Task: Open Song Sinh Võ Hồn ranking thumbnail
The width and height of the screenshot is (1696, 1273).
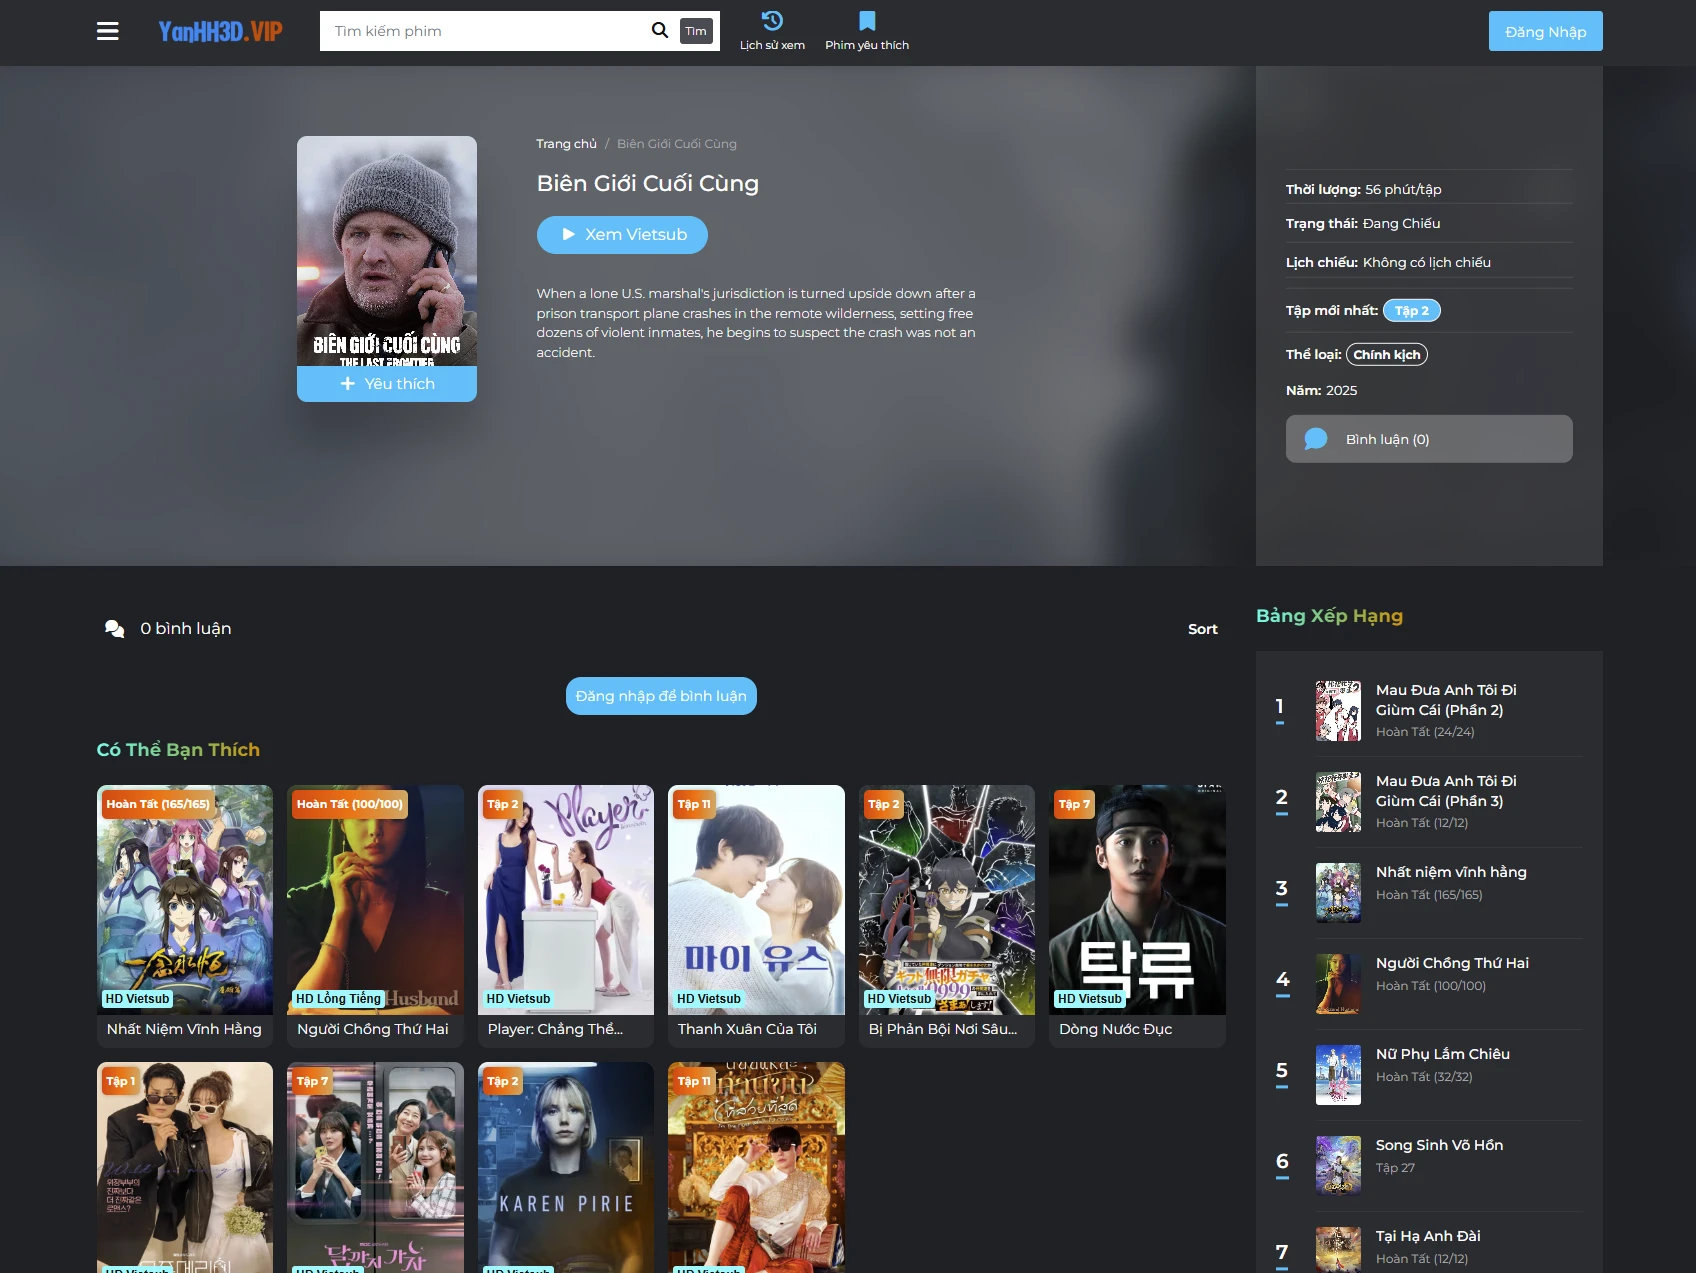Action: click(x=1338, y=1165)
